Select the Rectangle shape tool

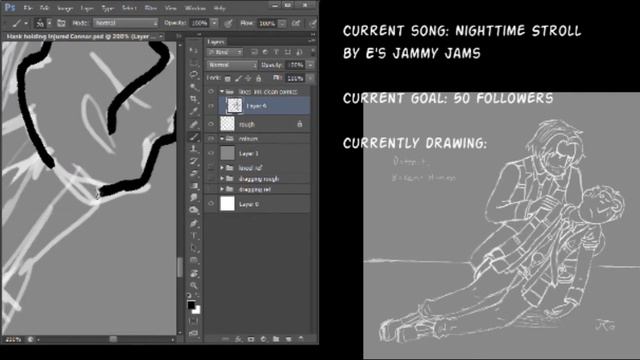point(194,260)
